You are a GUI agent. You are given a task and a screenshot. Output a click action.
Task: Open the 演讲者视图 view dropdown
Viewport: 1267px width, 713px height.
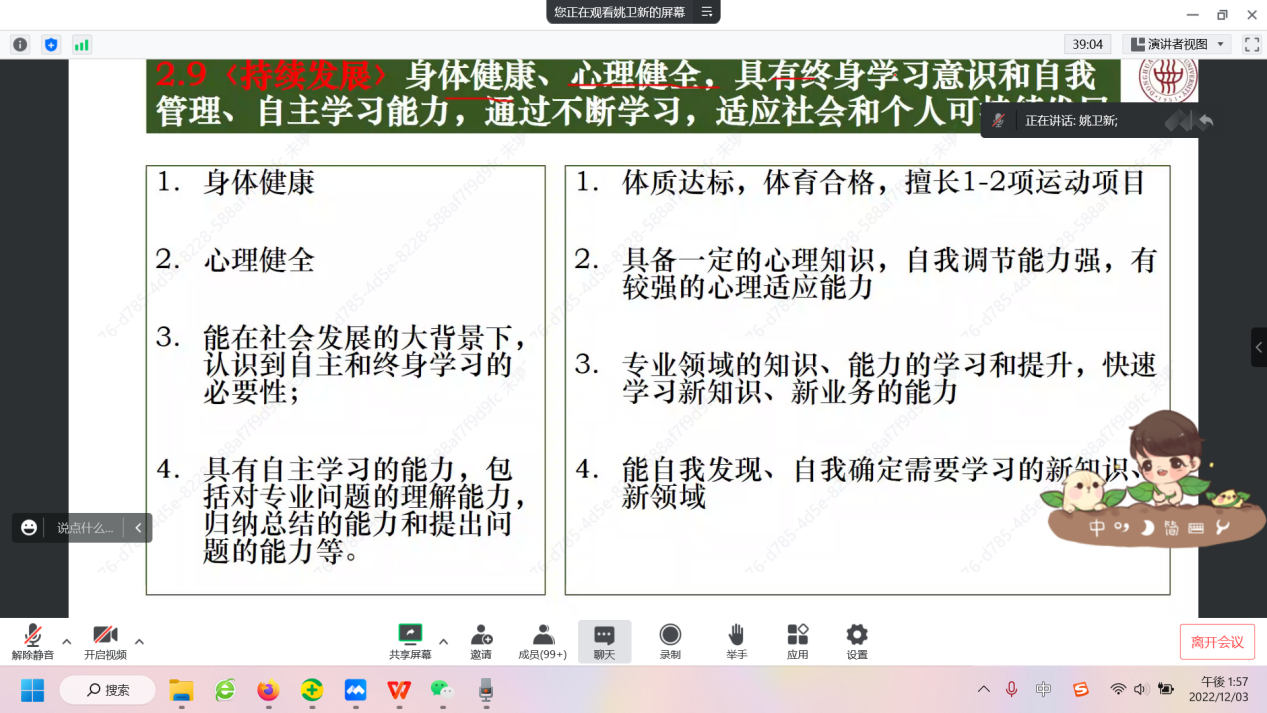[1176, 44]
